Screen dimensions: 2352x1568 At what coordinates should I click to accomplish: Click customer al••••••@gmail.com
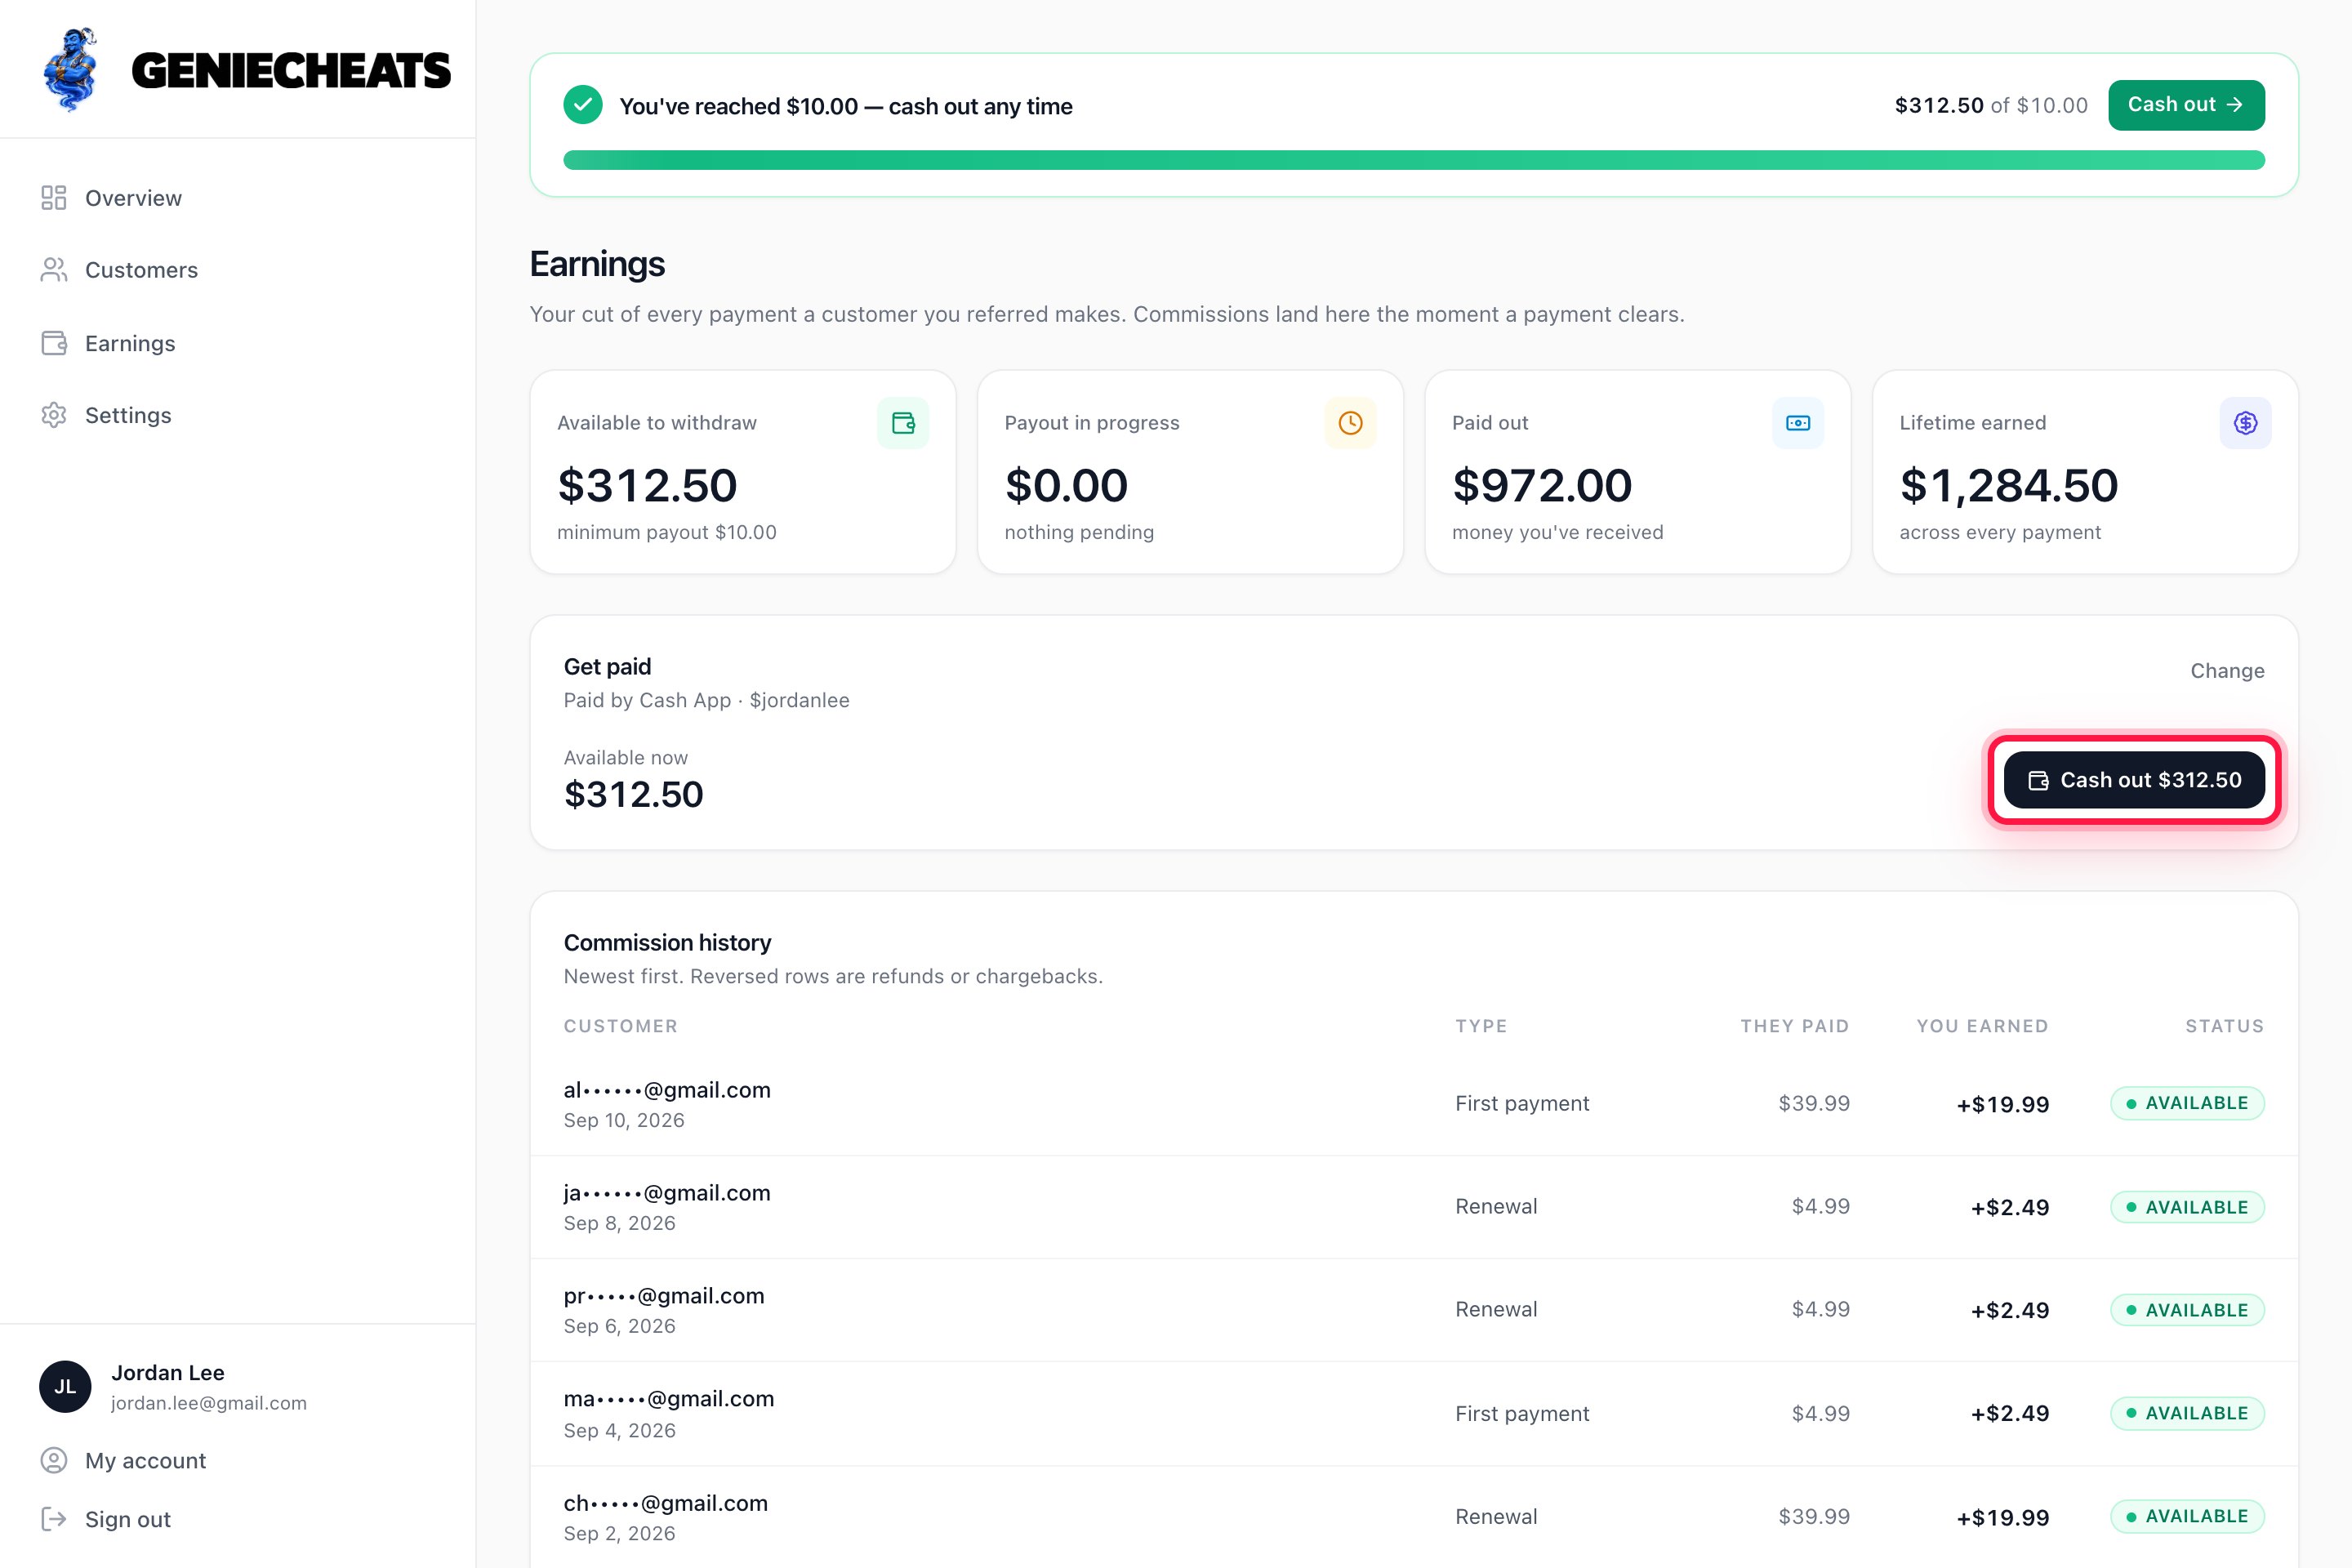667,1090
